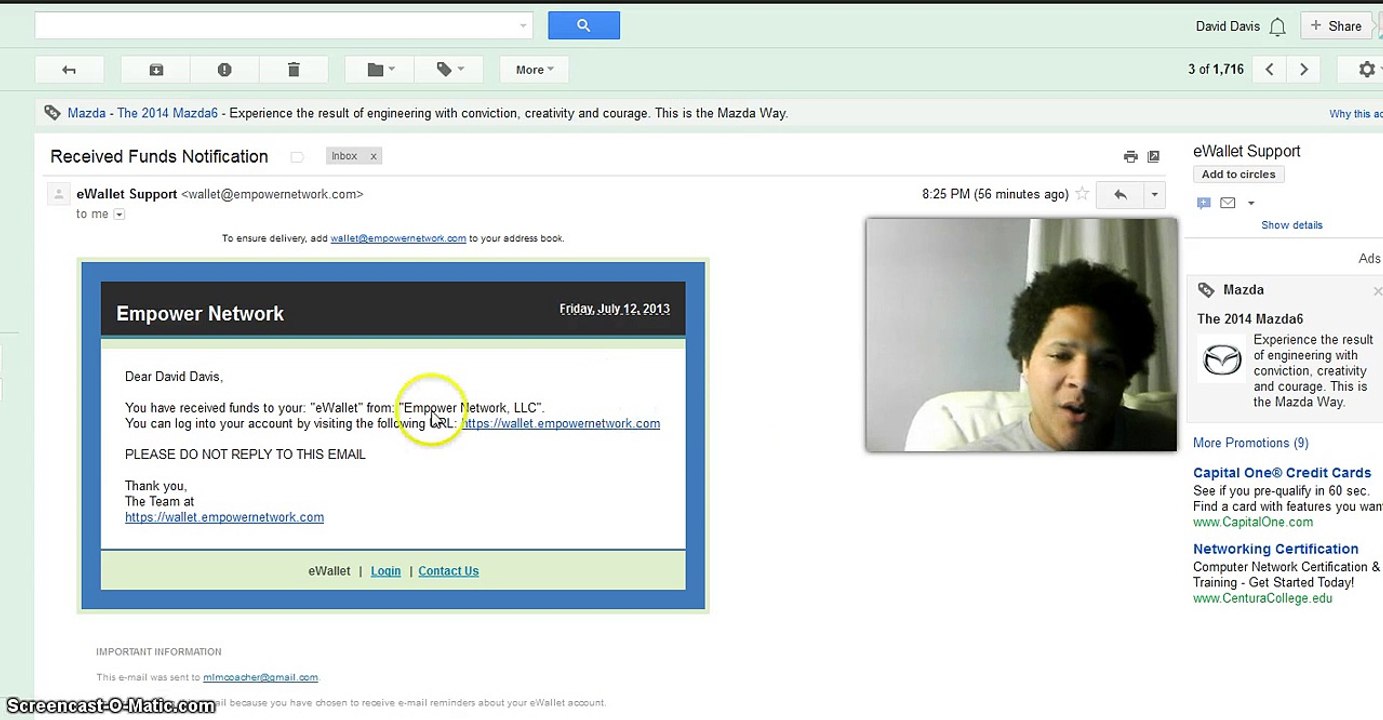Open the Mazda - The 2014 Mazda6 banner ad link

click(143, 113)
